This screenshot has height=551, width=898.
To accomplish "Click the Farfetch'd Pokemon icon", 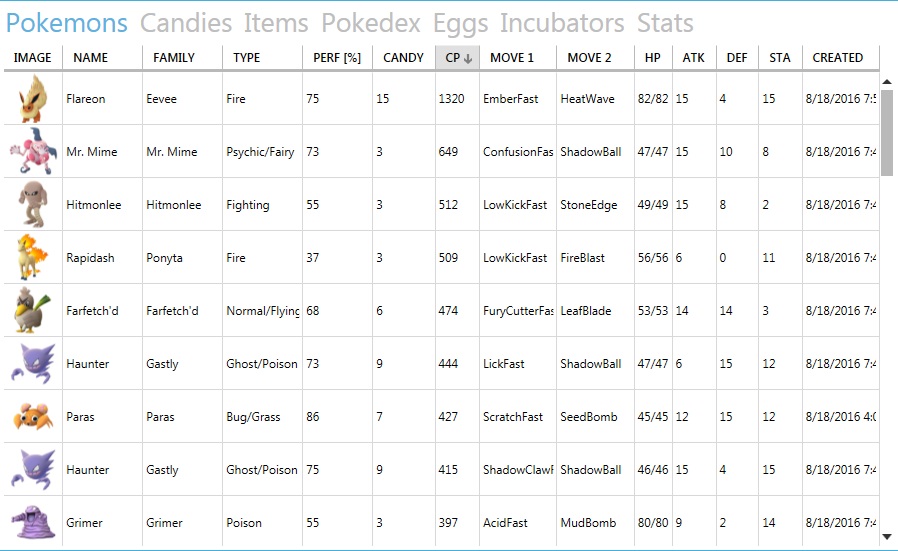I will pos(33,310).
